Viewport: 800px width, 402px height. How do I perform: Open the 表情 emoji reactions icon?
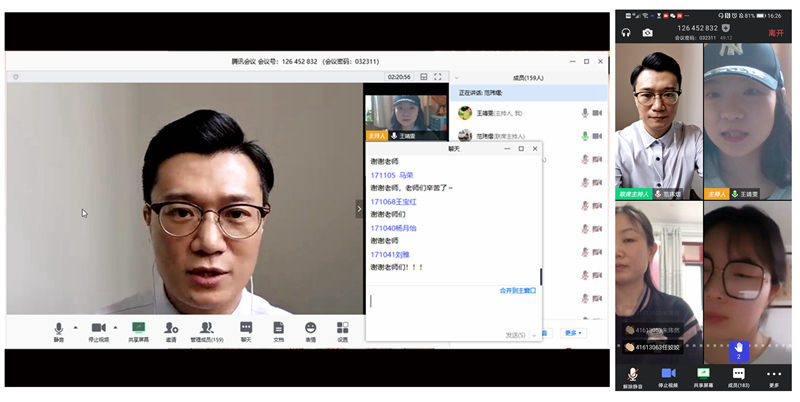point(311,328)
